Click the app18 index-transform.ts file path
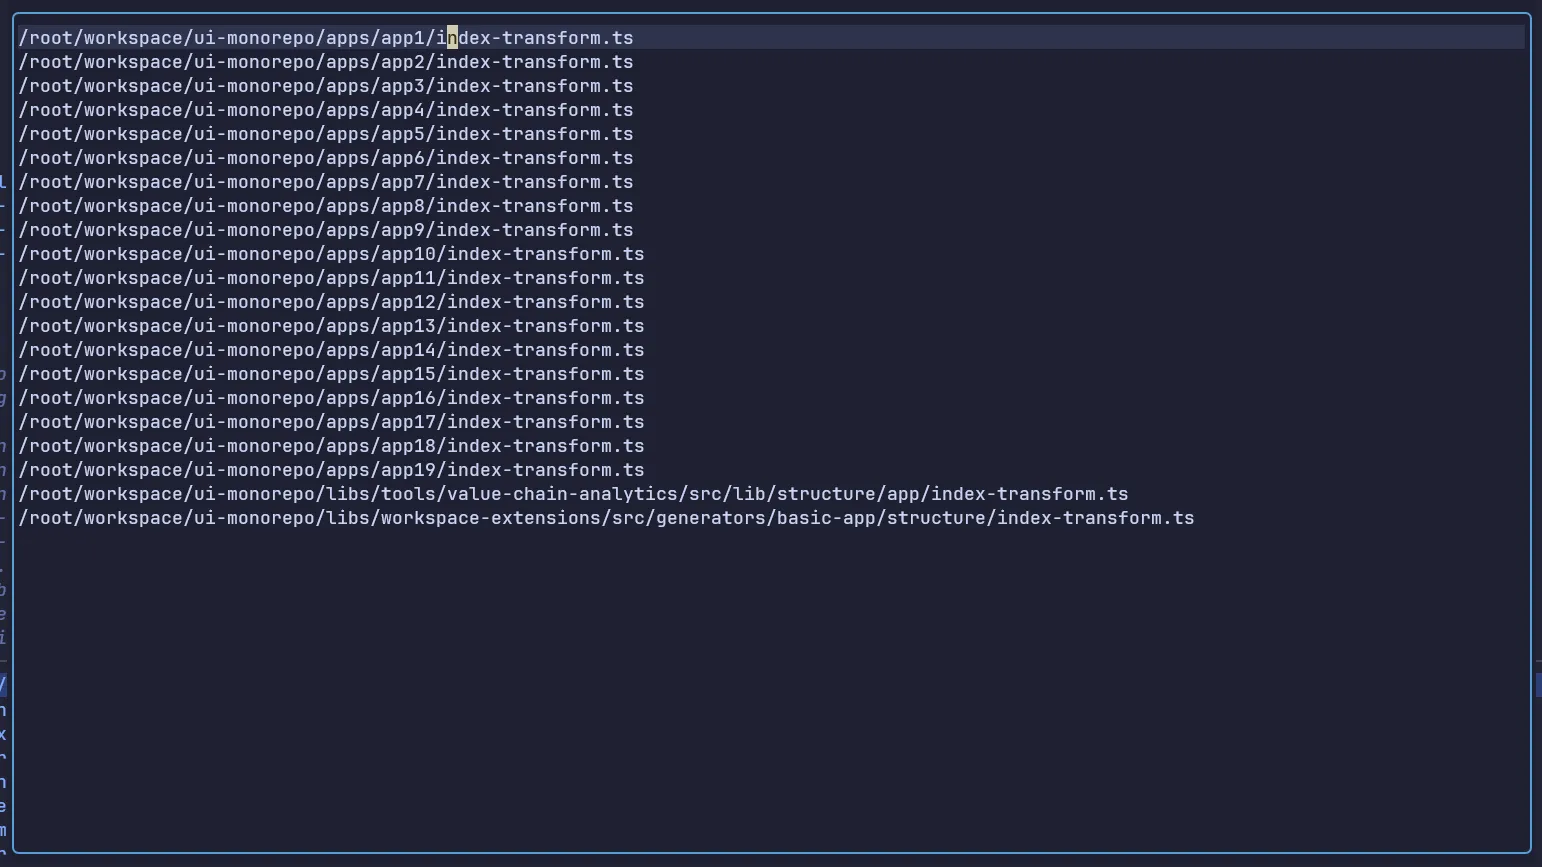 pyautogui.click(x=331, y=446)
